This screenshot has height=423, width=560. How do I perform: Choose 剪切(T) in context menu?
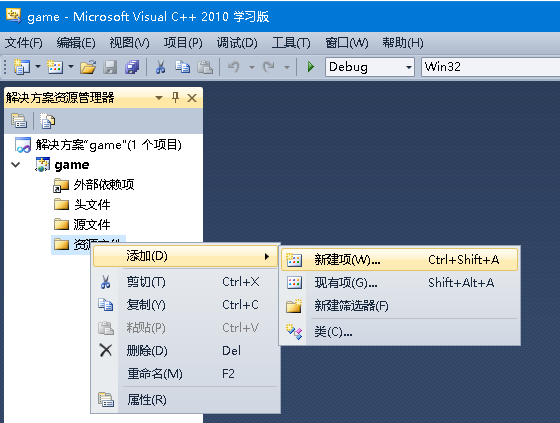(185, 282)
